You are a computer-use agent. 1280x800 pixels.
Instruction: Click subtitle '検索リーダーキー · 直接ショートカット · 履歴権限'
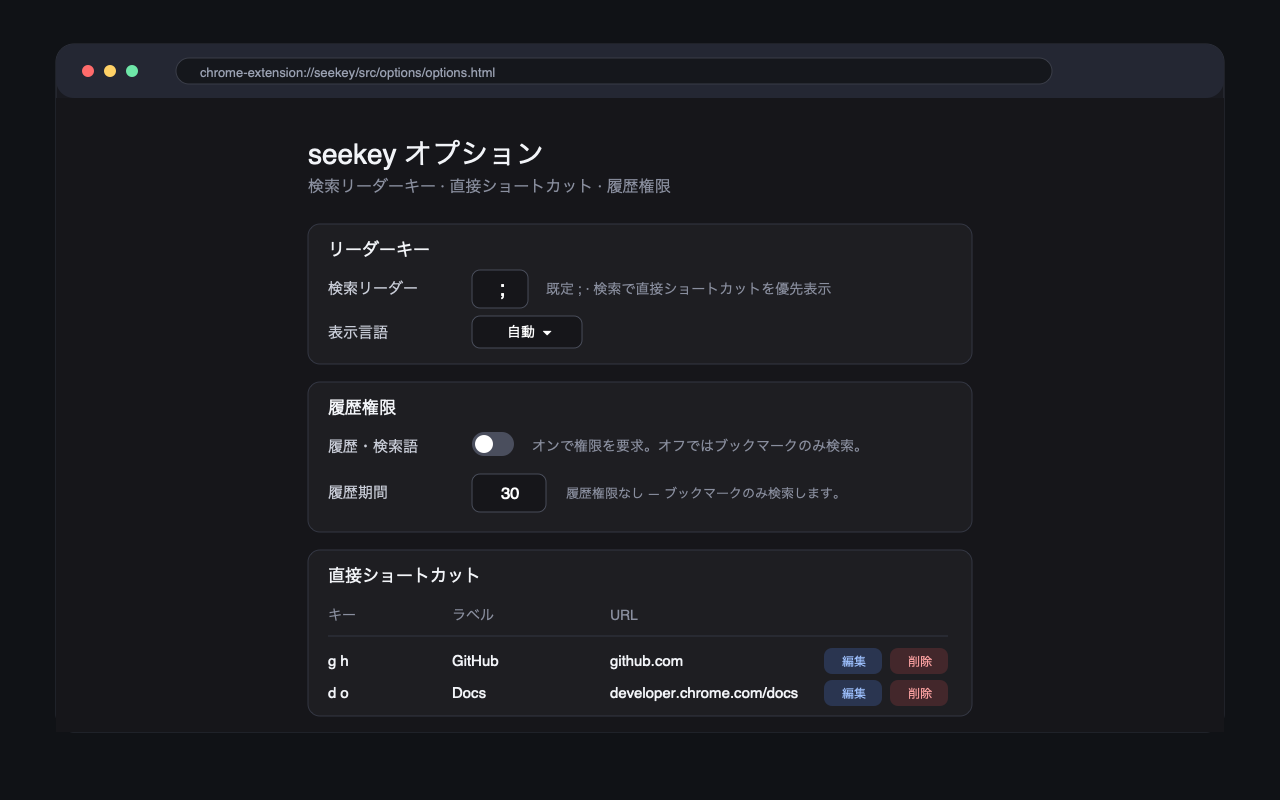coord(489,186)
